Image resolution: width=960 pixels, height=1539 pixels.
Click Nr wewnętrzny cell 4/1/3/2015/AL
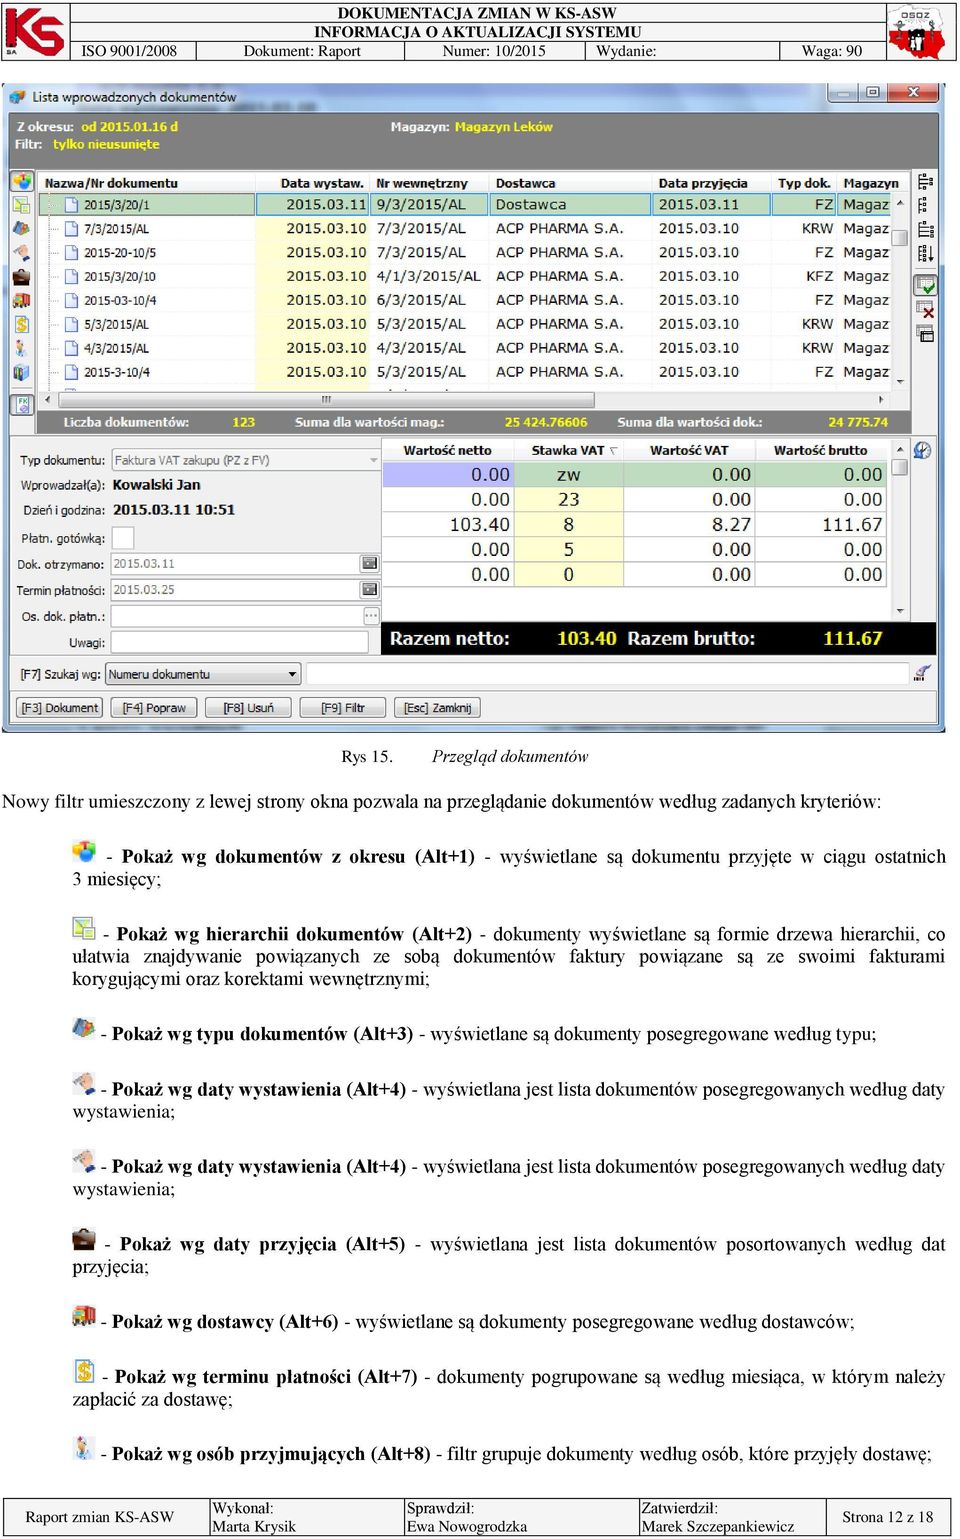coord(430,276)
